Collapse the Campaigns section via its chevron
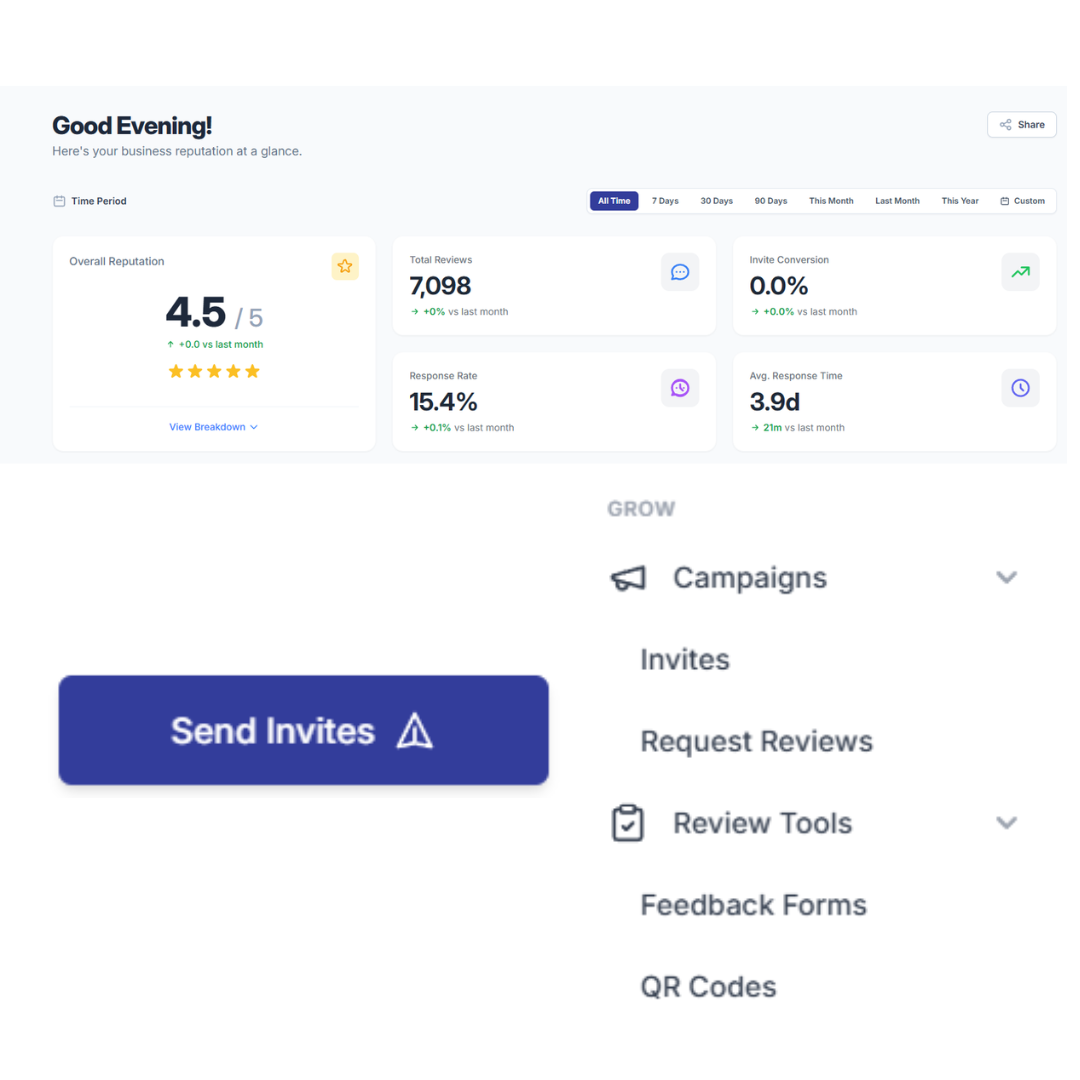This screenshot has width=1080, height=1080. [x=1006, y=577]
